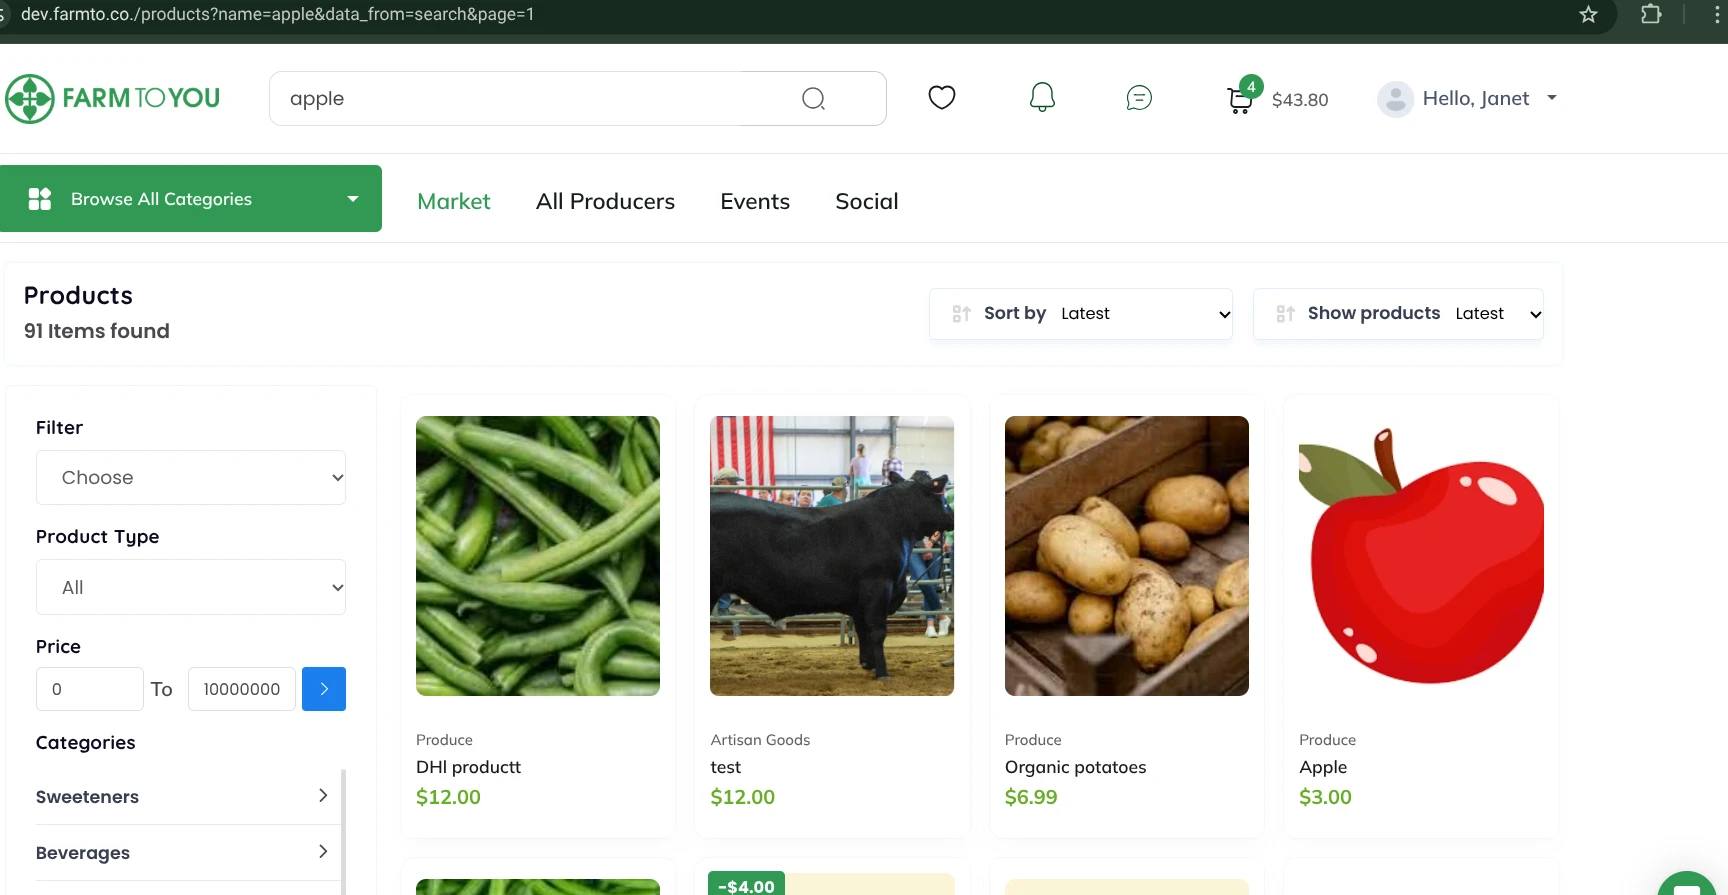
Task: Bookmark this page with the star icon
Action: [1588, 14]
